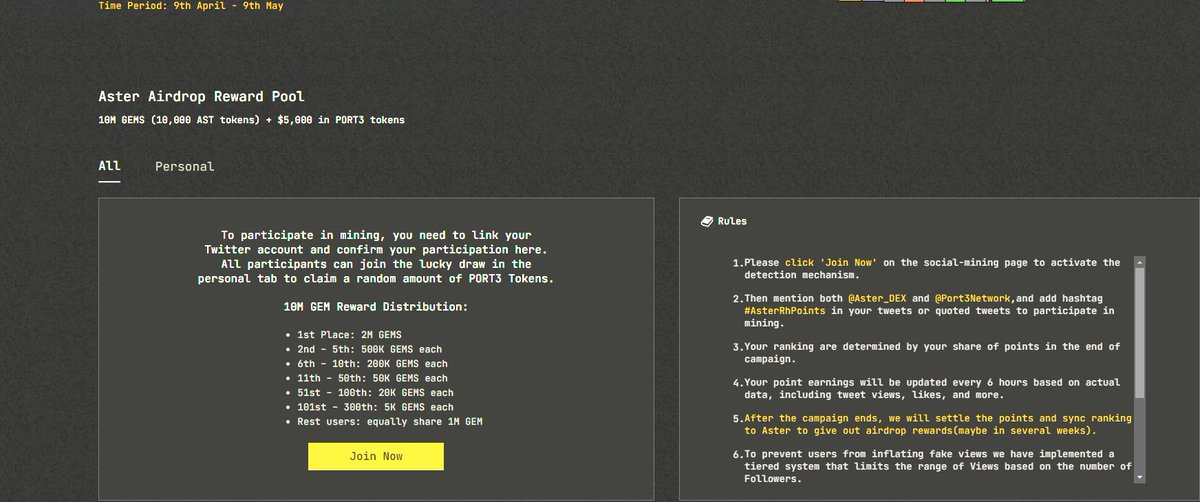Open the @Port3Network mention link
This screenshot has height=502, width=1200.
point(973,299)
